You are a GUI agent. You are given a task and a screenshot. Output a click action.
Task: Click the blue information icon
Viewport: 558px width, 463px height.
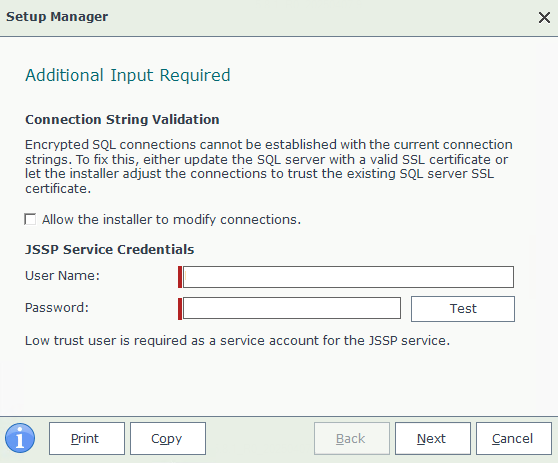tap(20, 438)
